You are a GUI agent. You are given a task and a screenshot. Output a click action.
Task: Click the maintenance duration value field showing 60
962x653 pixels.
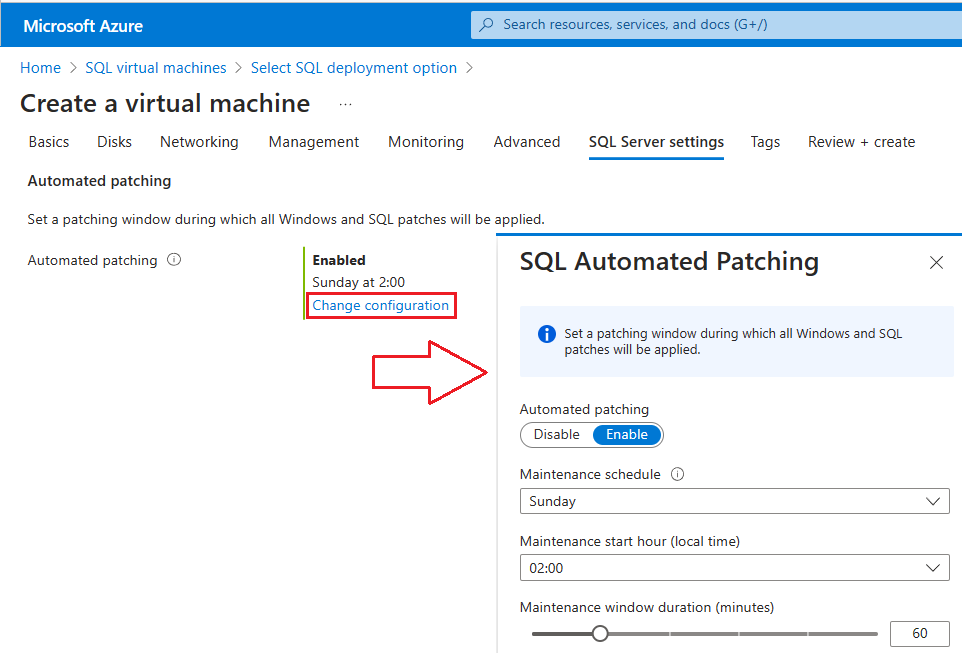(x=918, y=633)
